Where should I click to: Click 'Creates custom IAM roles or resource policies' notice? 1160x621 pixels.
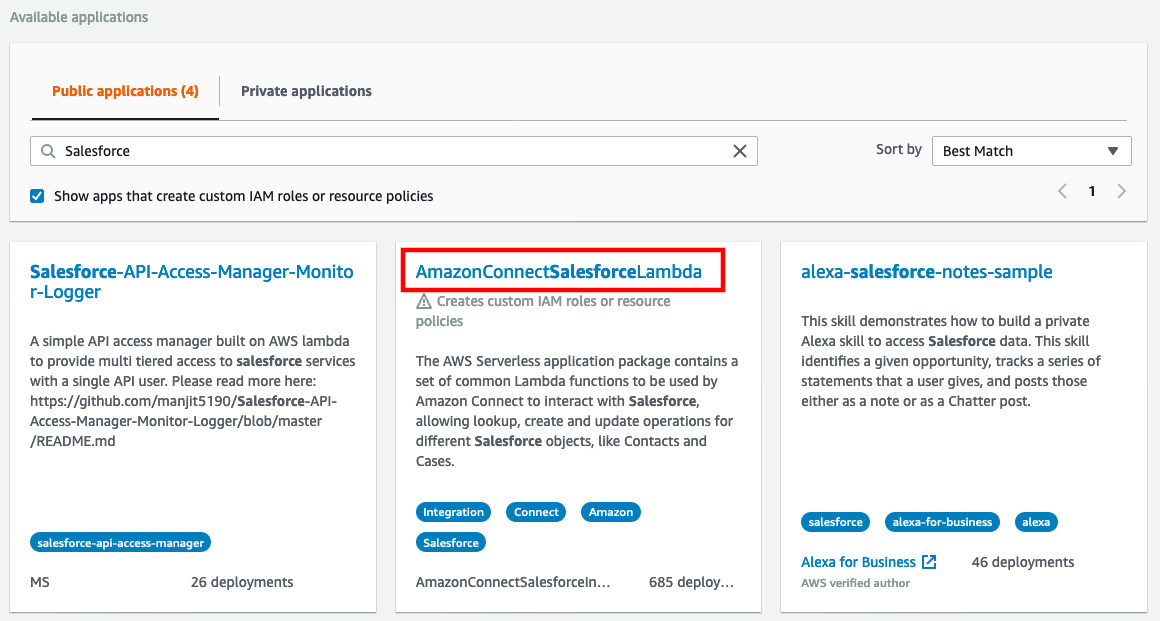[543, 311]
